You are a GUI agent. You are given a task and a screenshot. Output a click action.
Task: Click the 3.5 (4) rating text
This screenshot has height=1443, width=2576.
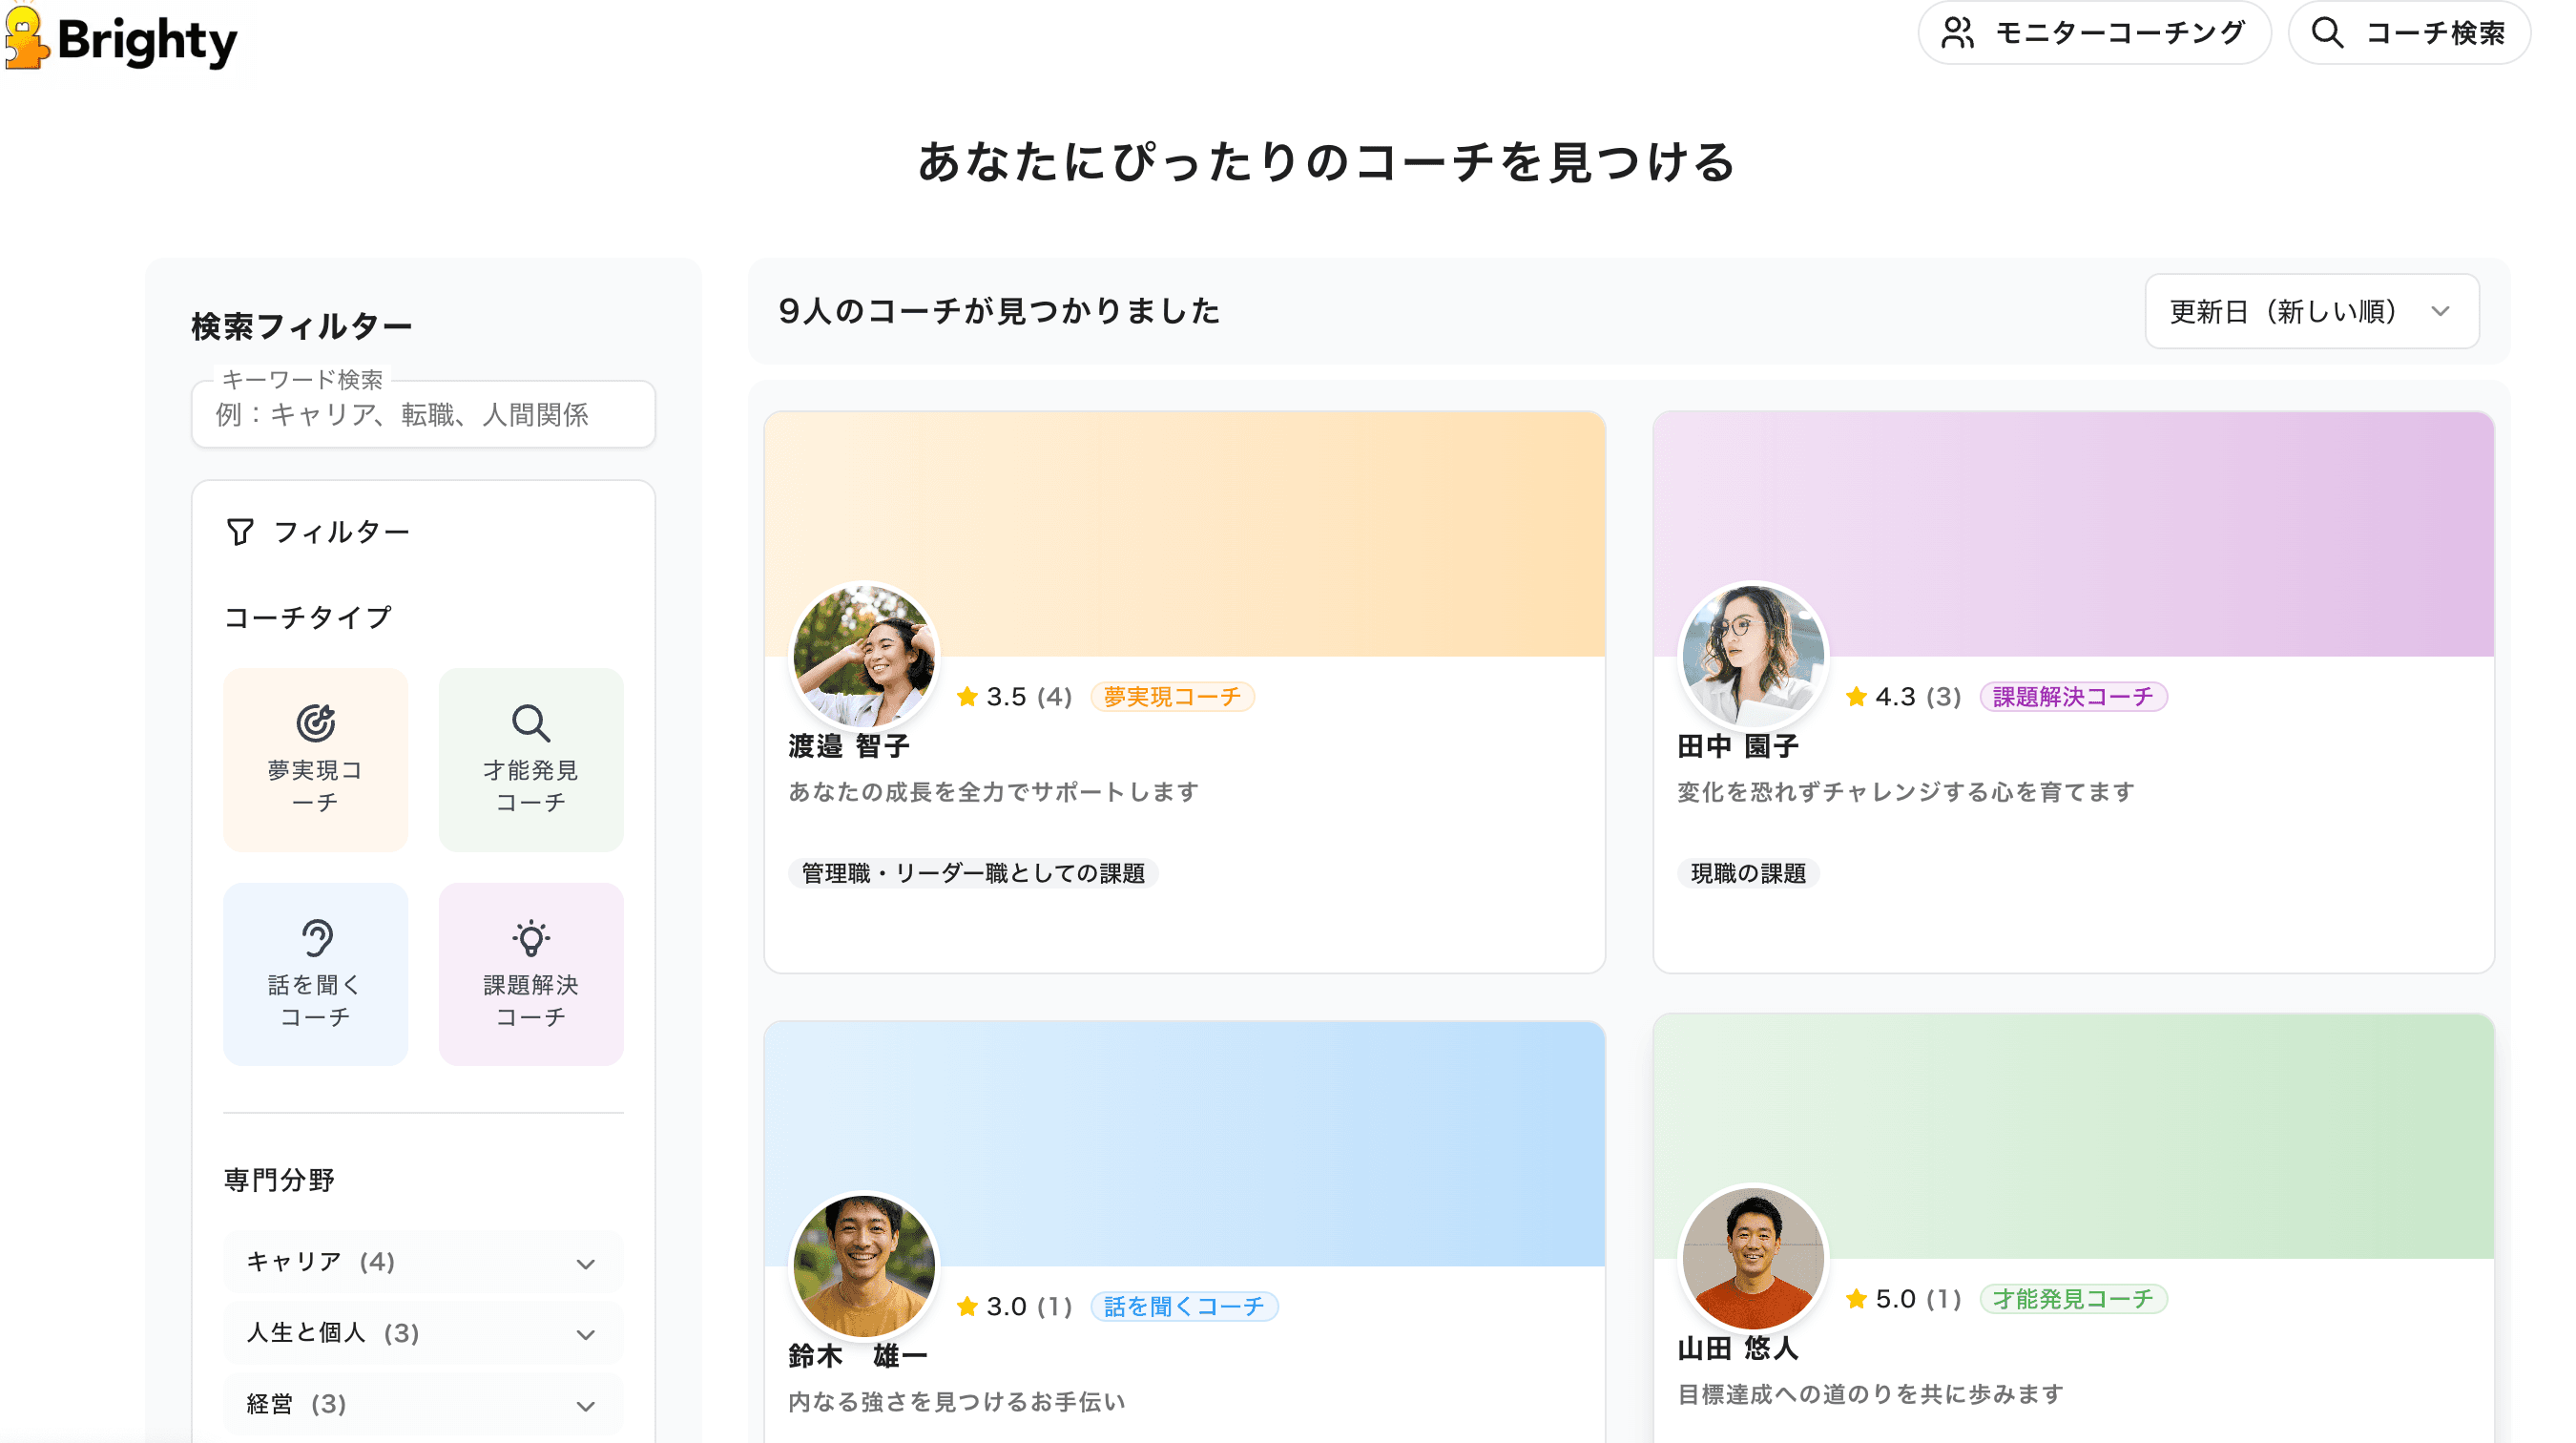click(x=1029, y=697)
